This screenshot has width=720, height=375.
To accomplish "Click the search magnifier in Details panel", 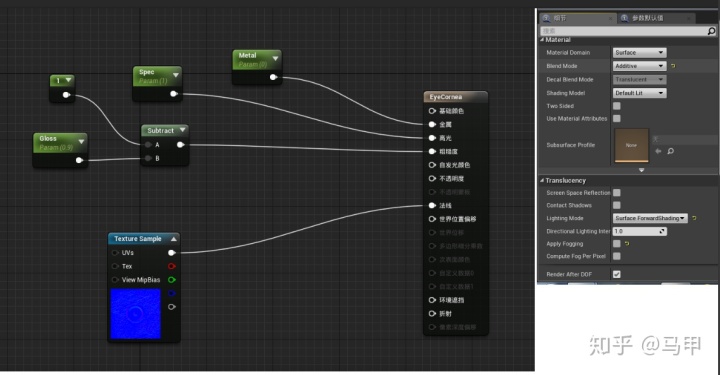I will 711,31.
